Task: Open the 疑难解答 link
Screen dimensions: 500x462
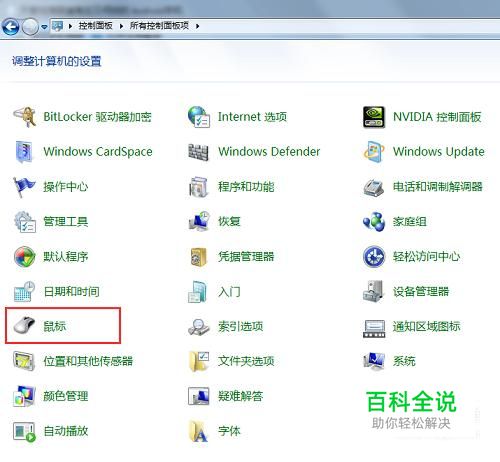Action: pyautogui.click(x=240, y=396)
